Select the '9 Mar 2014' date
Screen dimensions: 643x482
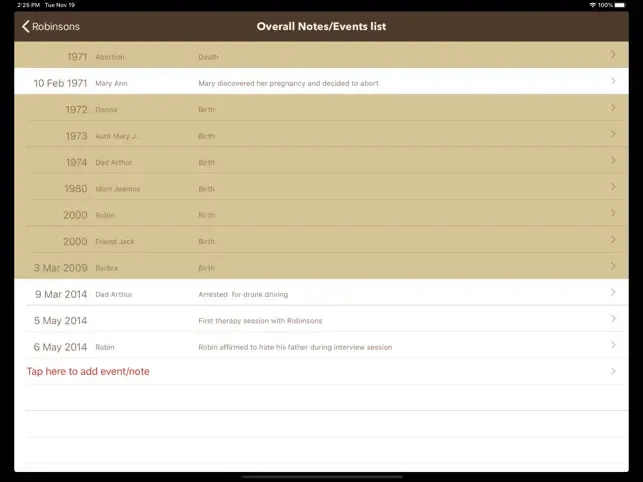[61, 295]
